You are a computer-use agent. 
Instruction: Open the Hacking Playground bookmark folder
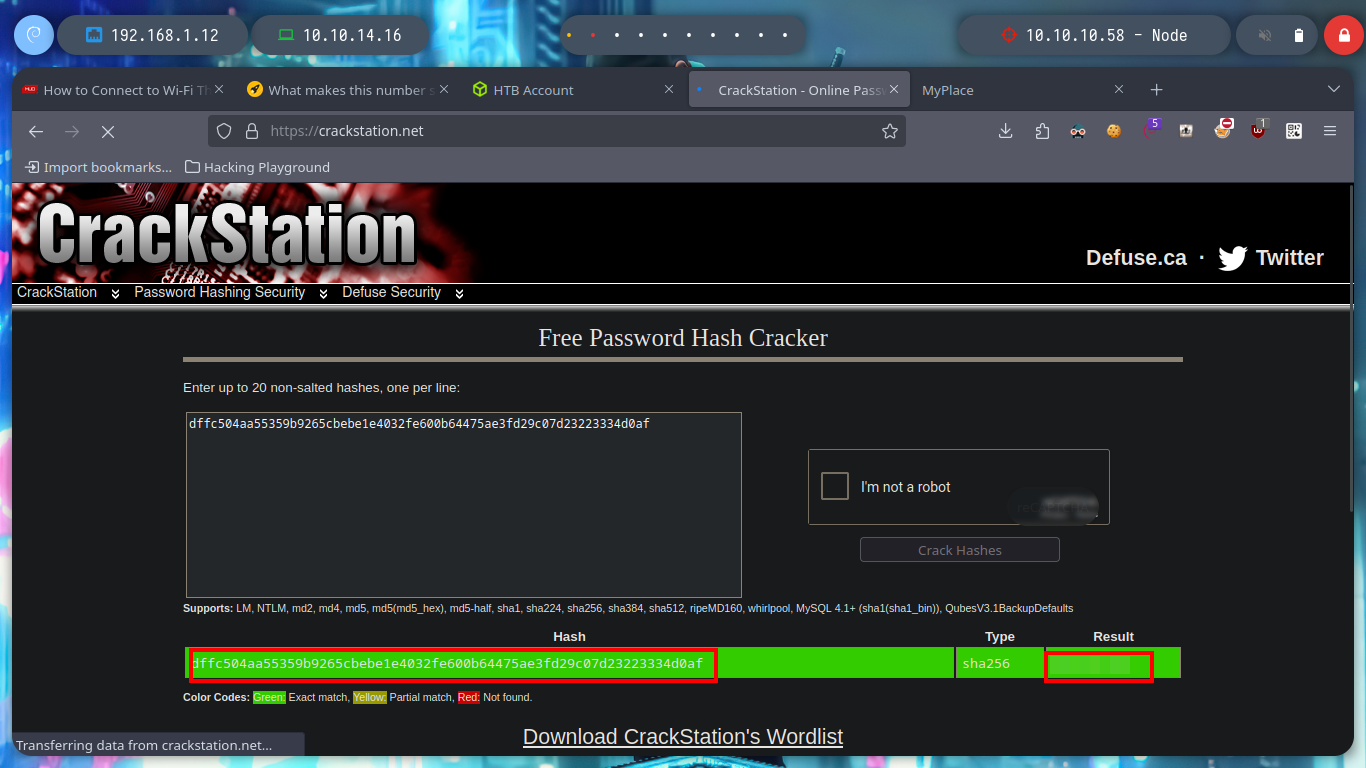click(257, 167)
